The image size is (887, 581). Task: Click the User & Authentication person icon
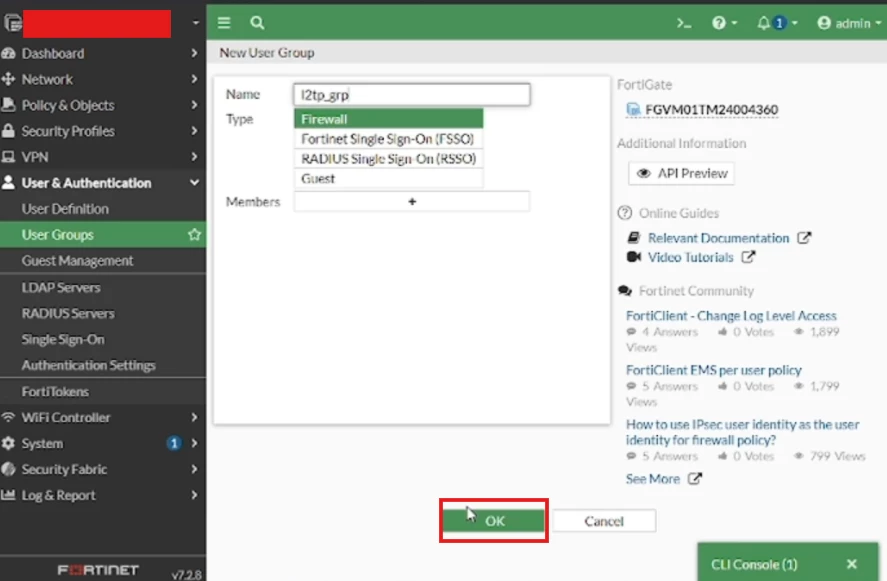8,182
